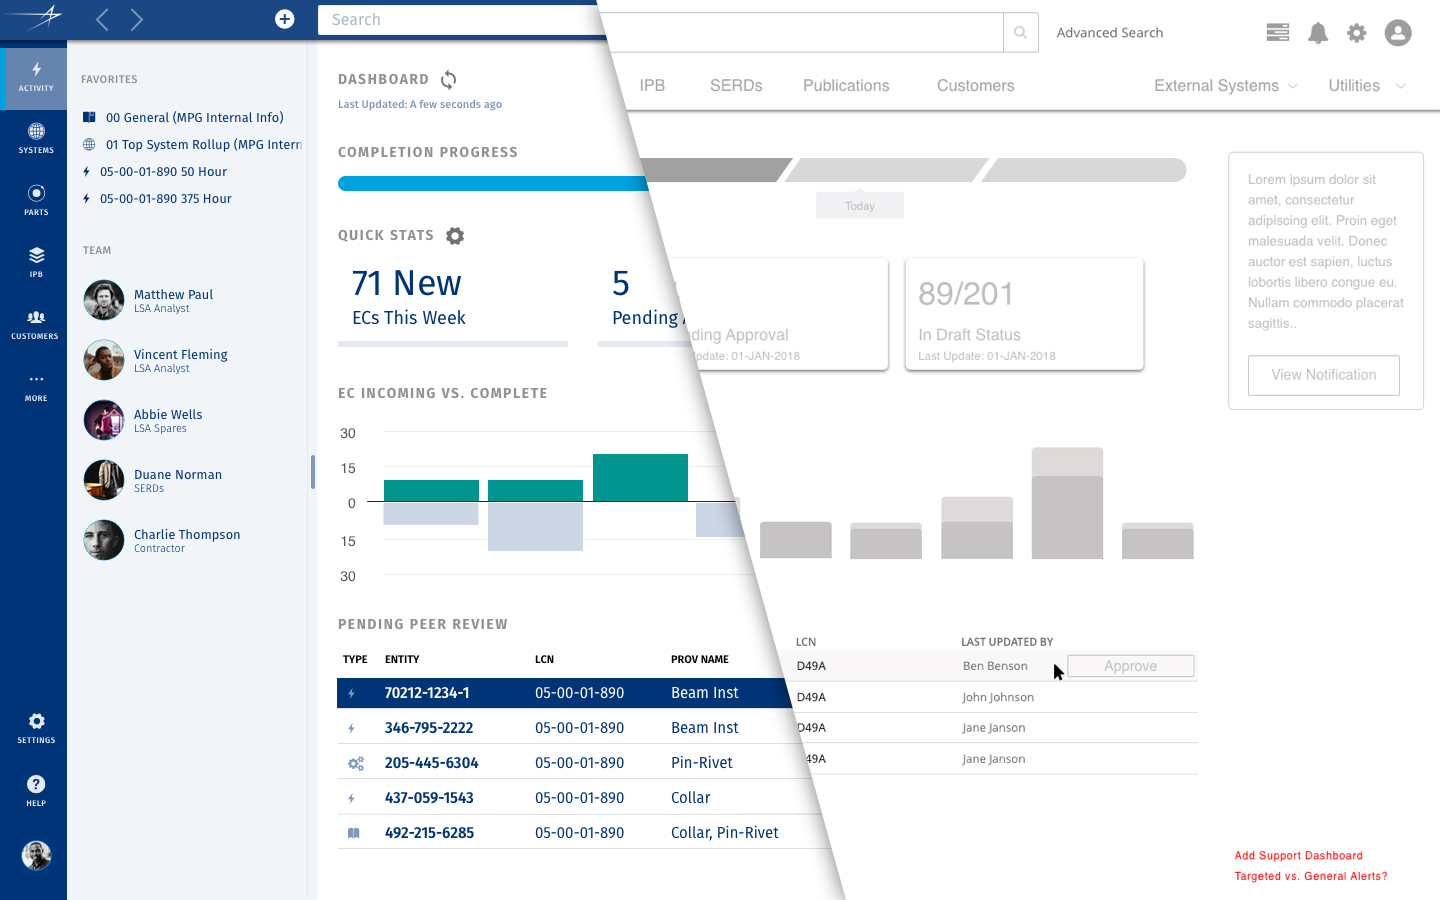Open the Activity section in sidebar

click(x=36, y=76)
